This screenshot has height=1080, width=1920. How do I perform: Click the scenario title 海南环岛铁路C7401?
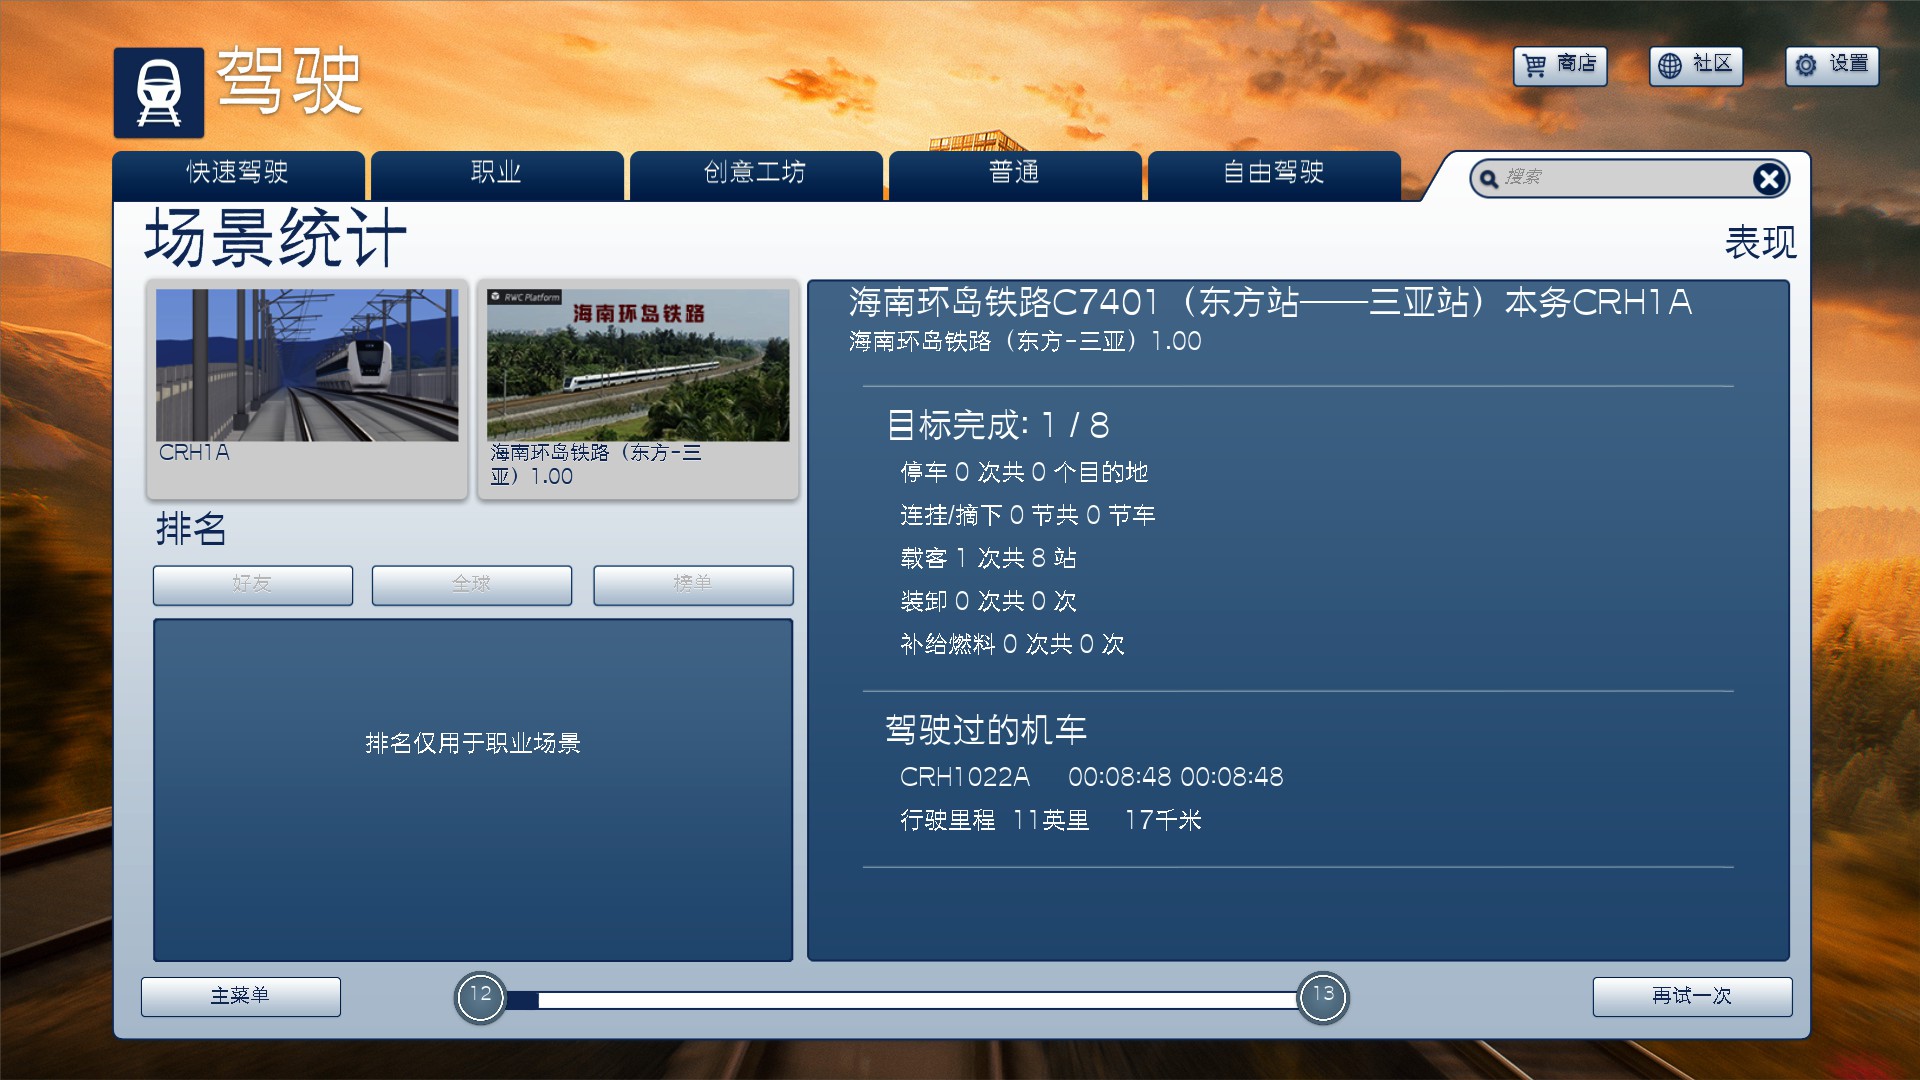[1270, 302]
